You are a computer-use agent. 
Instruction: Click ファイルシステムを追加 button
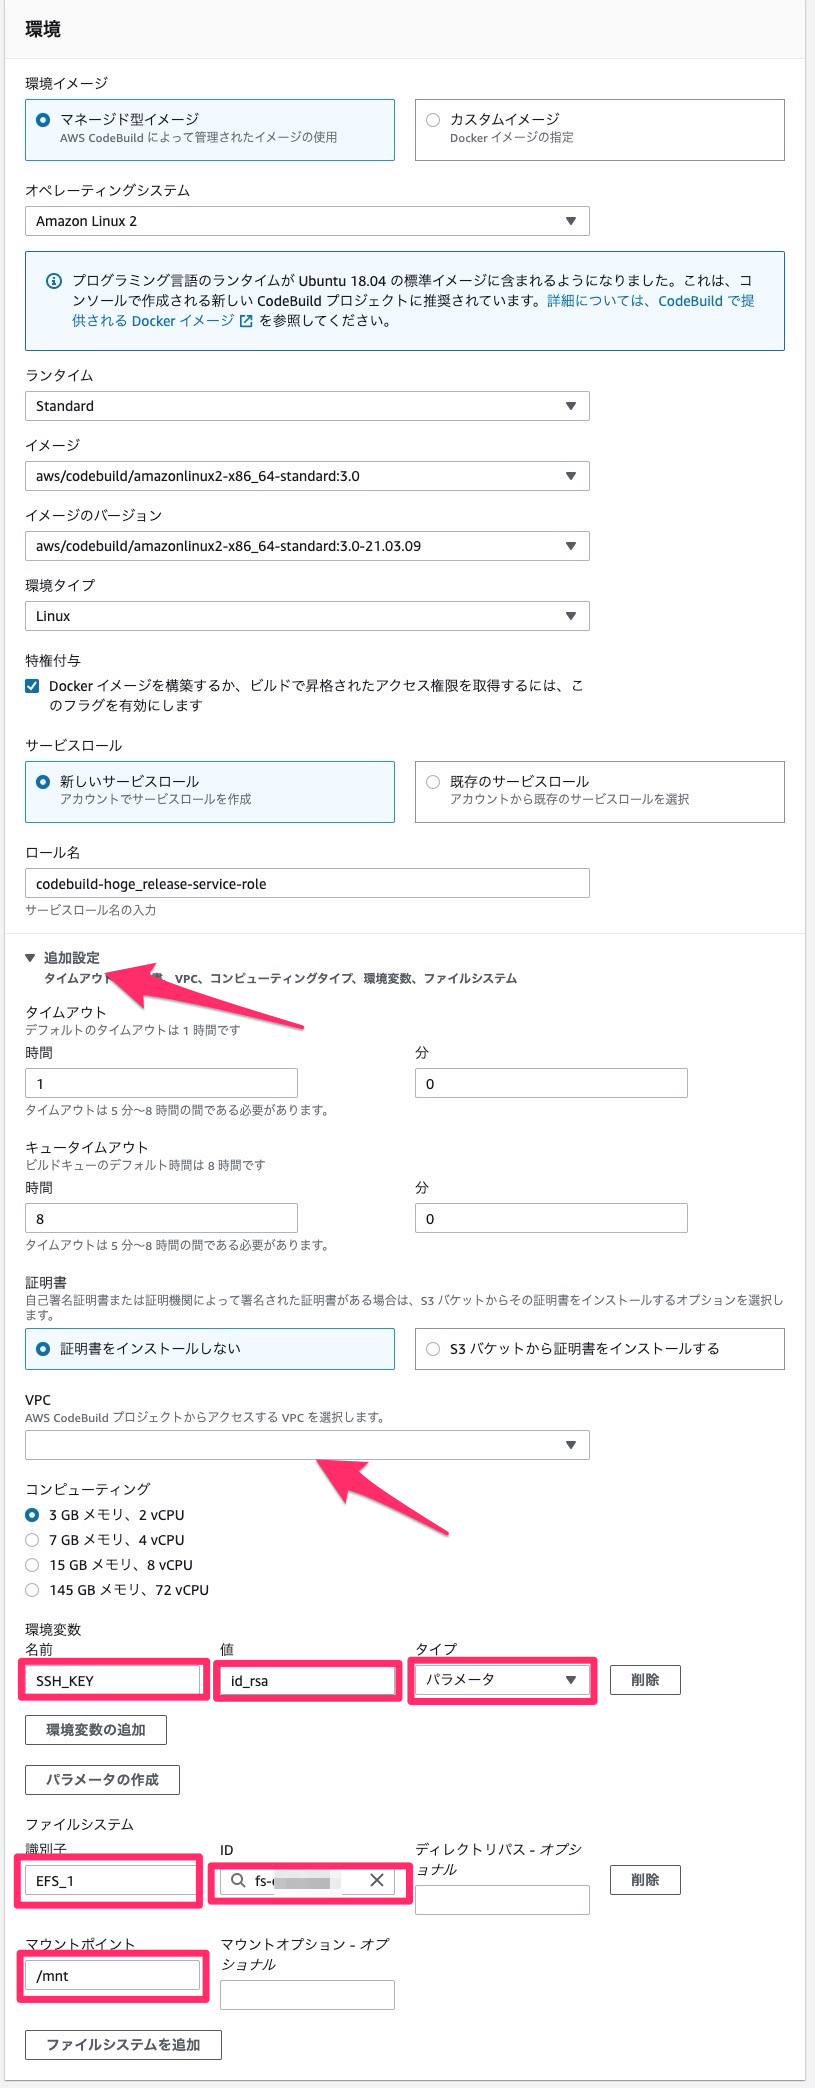123,2045
